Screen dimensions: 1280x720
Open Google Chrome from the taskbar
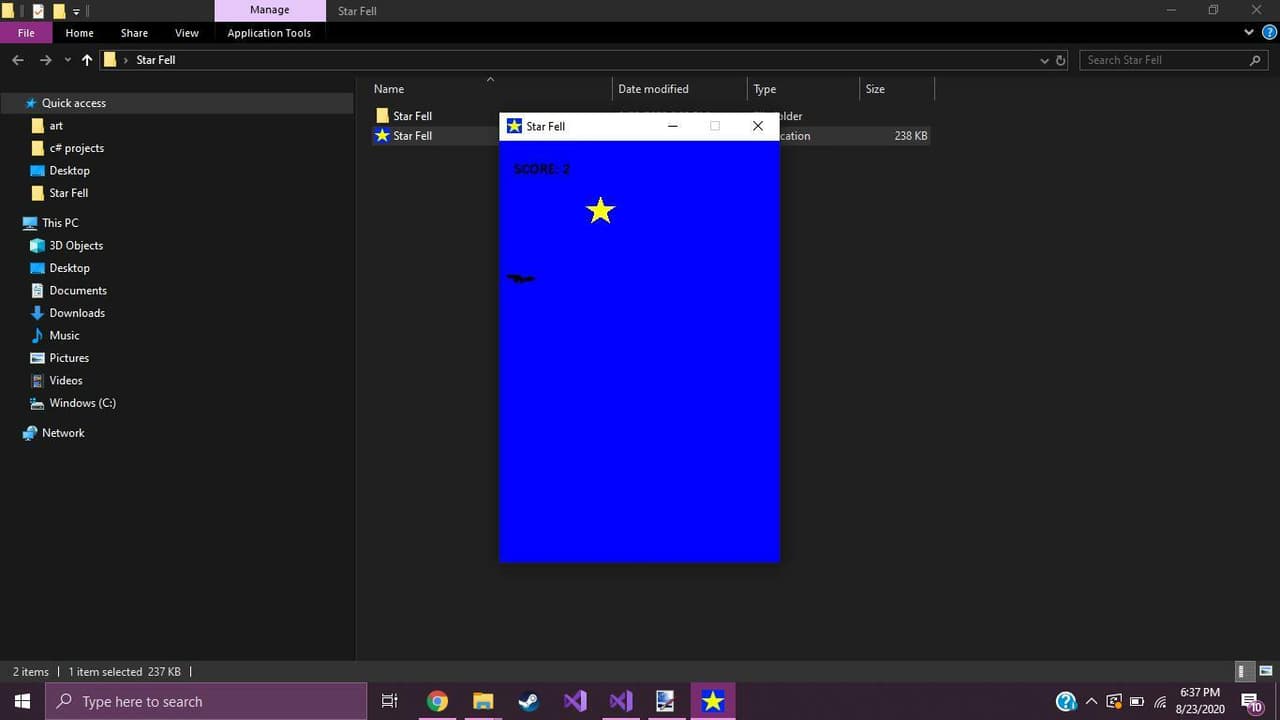click(437, 701)
